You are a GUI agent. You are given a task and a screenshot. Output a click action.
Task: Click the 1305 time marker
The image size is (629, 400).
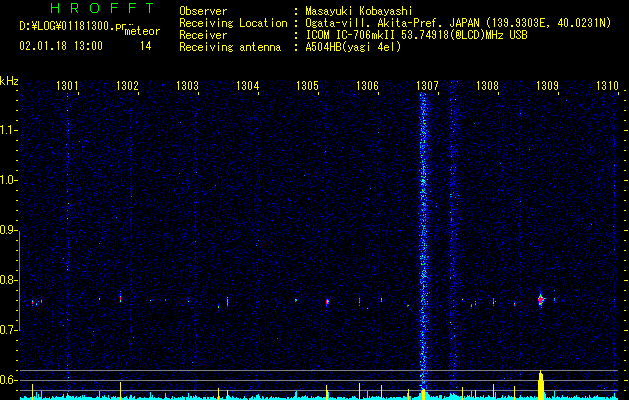[307, 86]
